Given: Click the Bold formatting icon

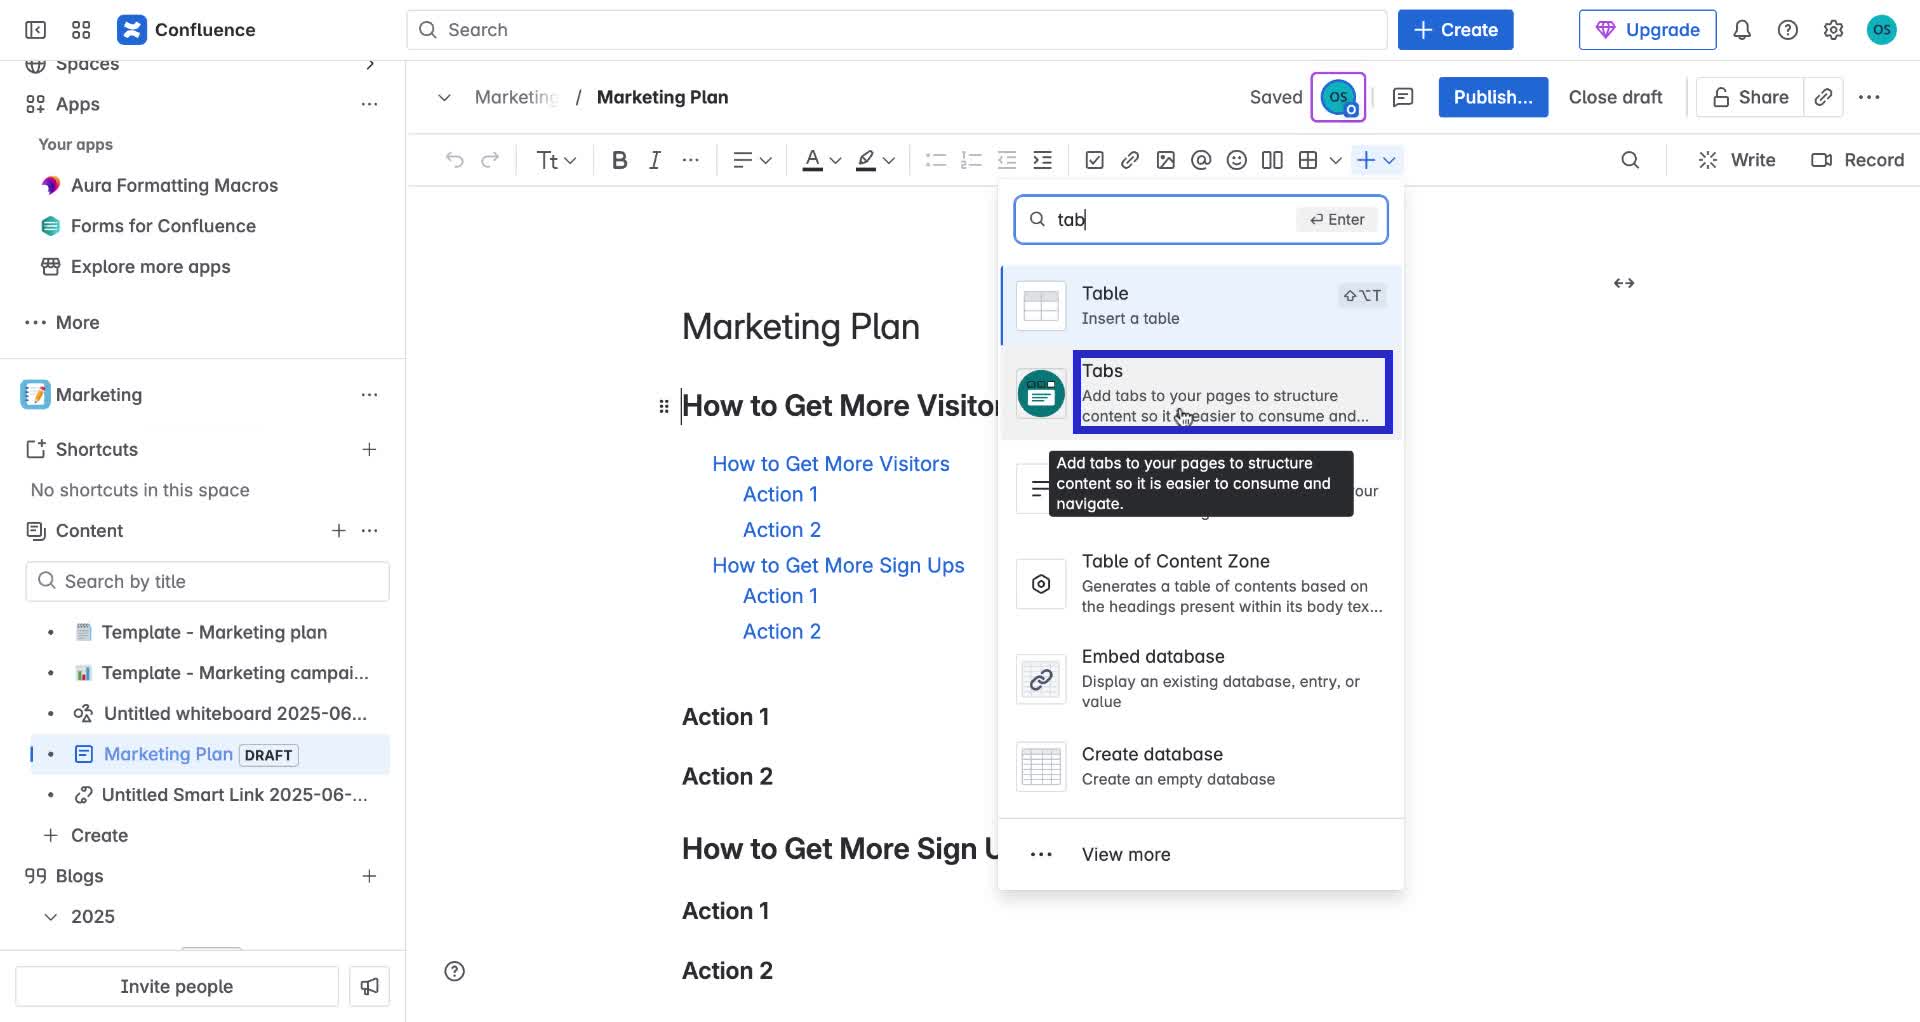Looking at the screenshot, I should pyautogui.click(x=619, y=160).
